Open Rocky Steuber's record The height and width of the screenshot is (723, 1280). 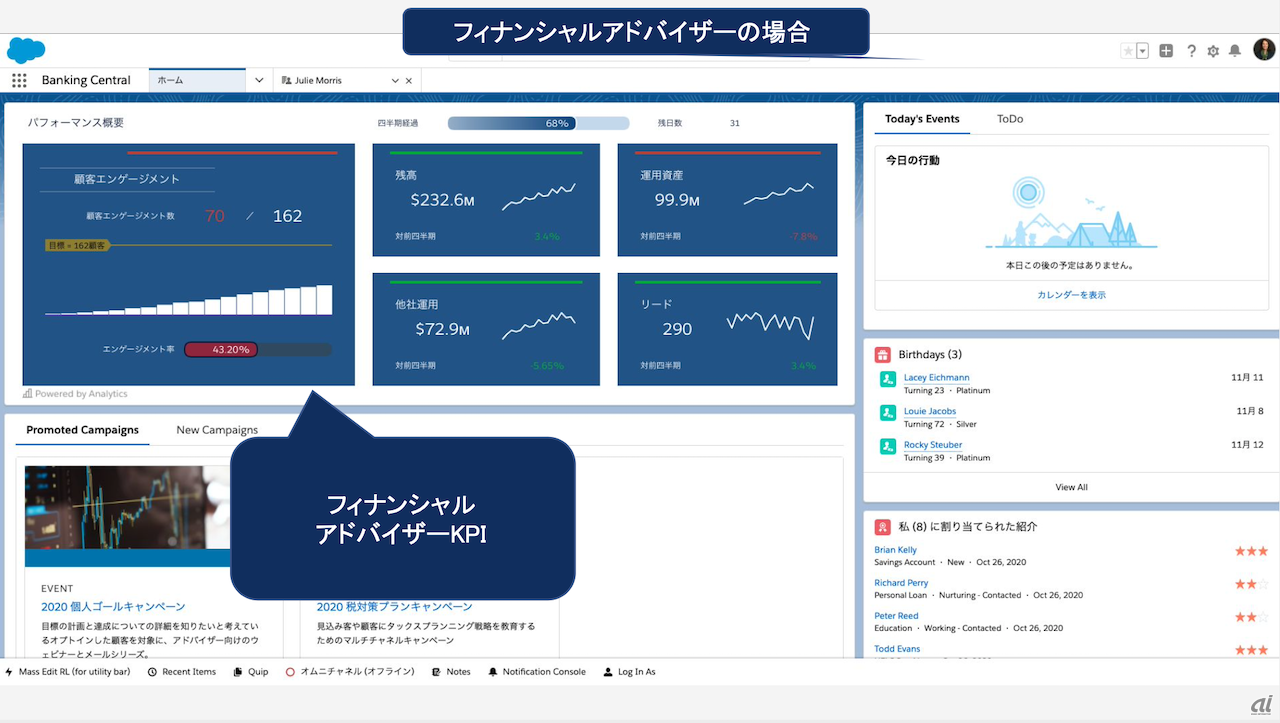(933, 445)
